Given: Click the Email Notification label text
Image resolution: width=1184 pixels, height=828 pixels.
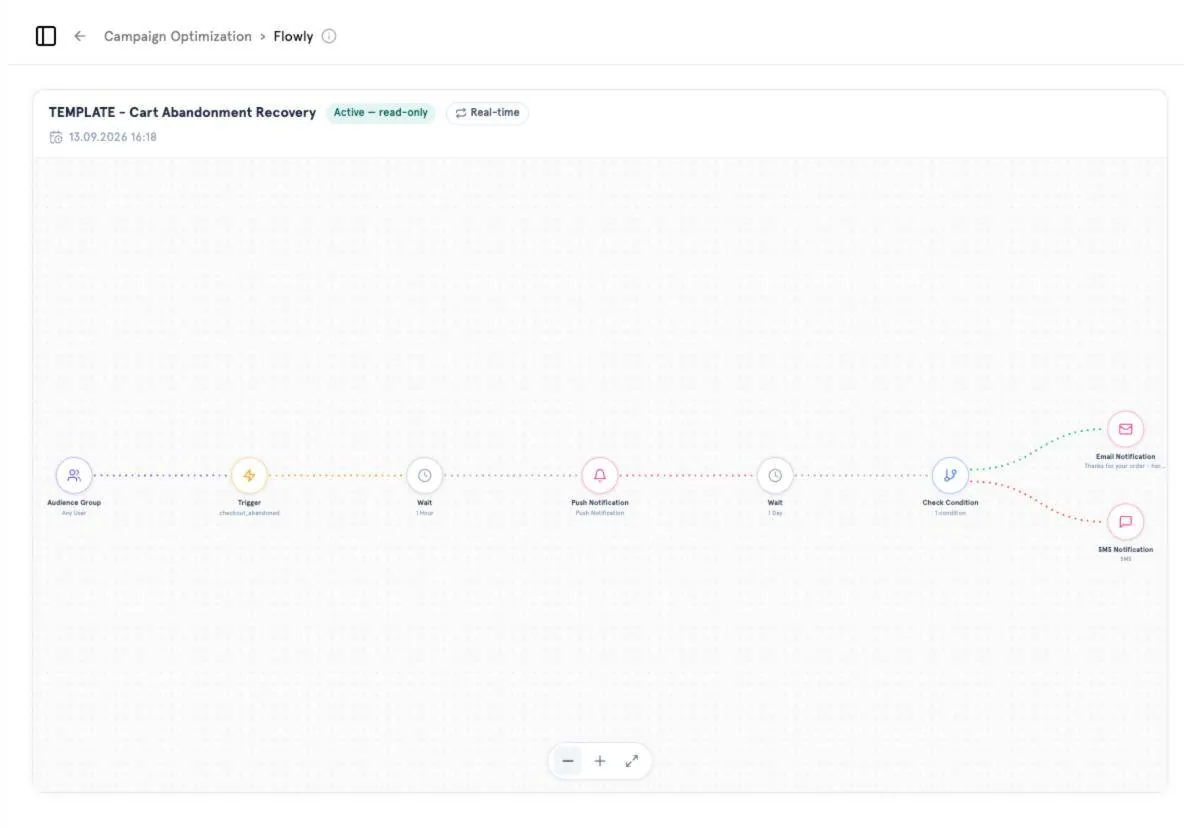Looking at the screenshot, I should pyautogui.click(x=1125, y=457).
